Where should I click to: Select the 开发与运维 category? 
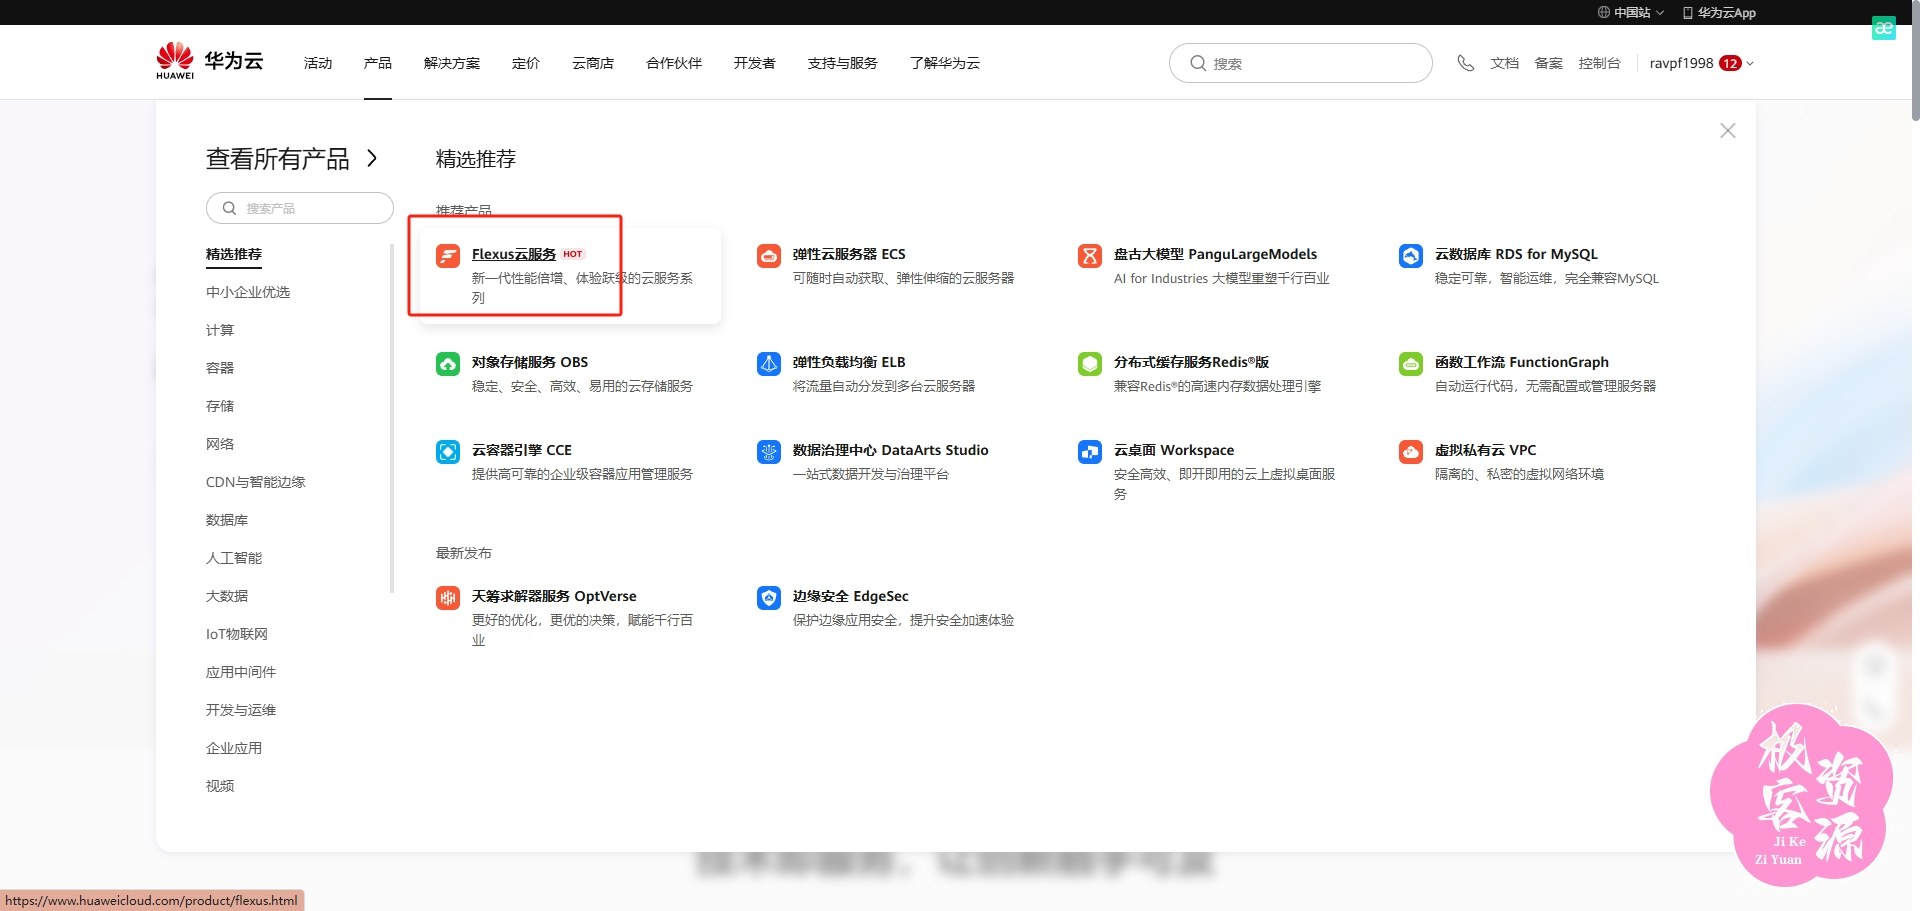[241, 710]
